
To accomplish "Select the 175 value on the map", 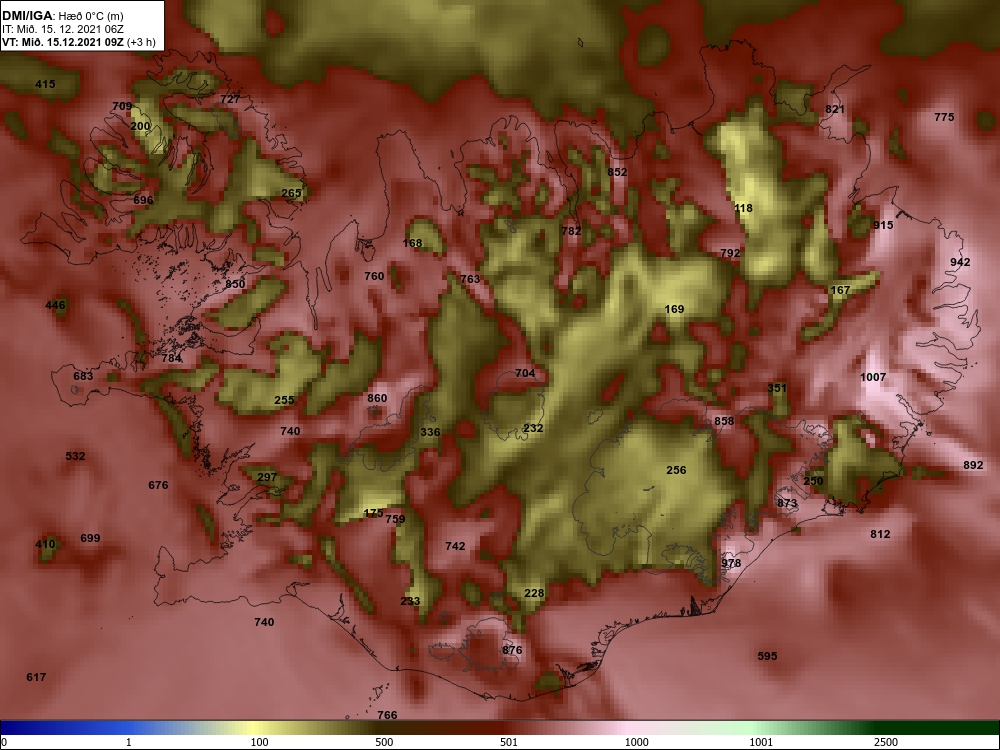I will 373,513.
